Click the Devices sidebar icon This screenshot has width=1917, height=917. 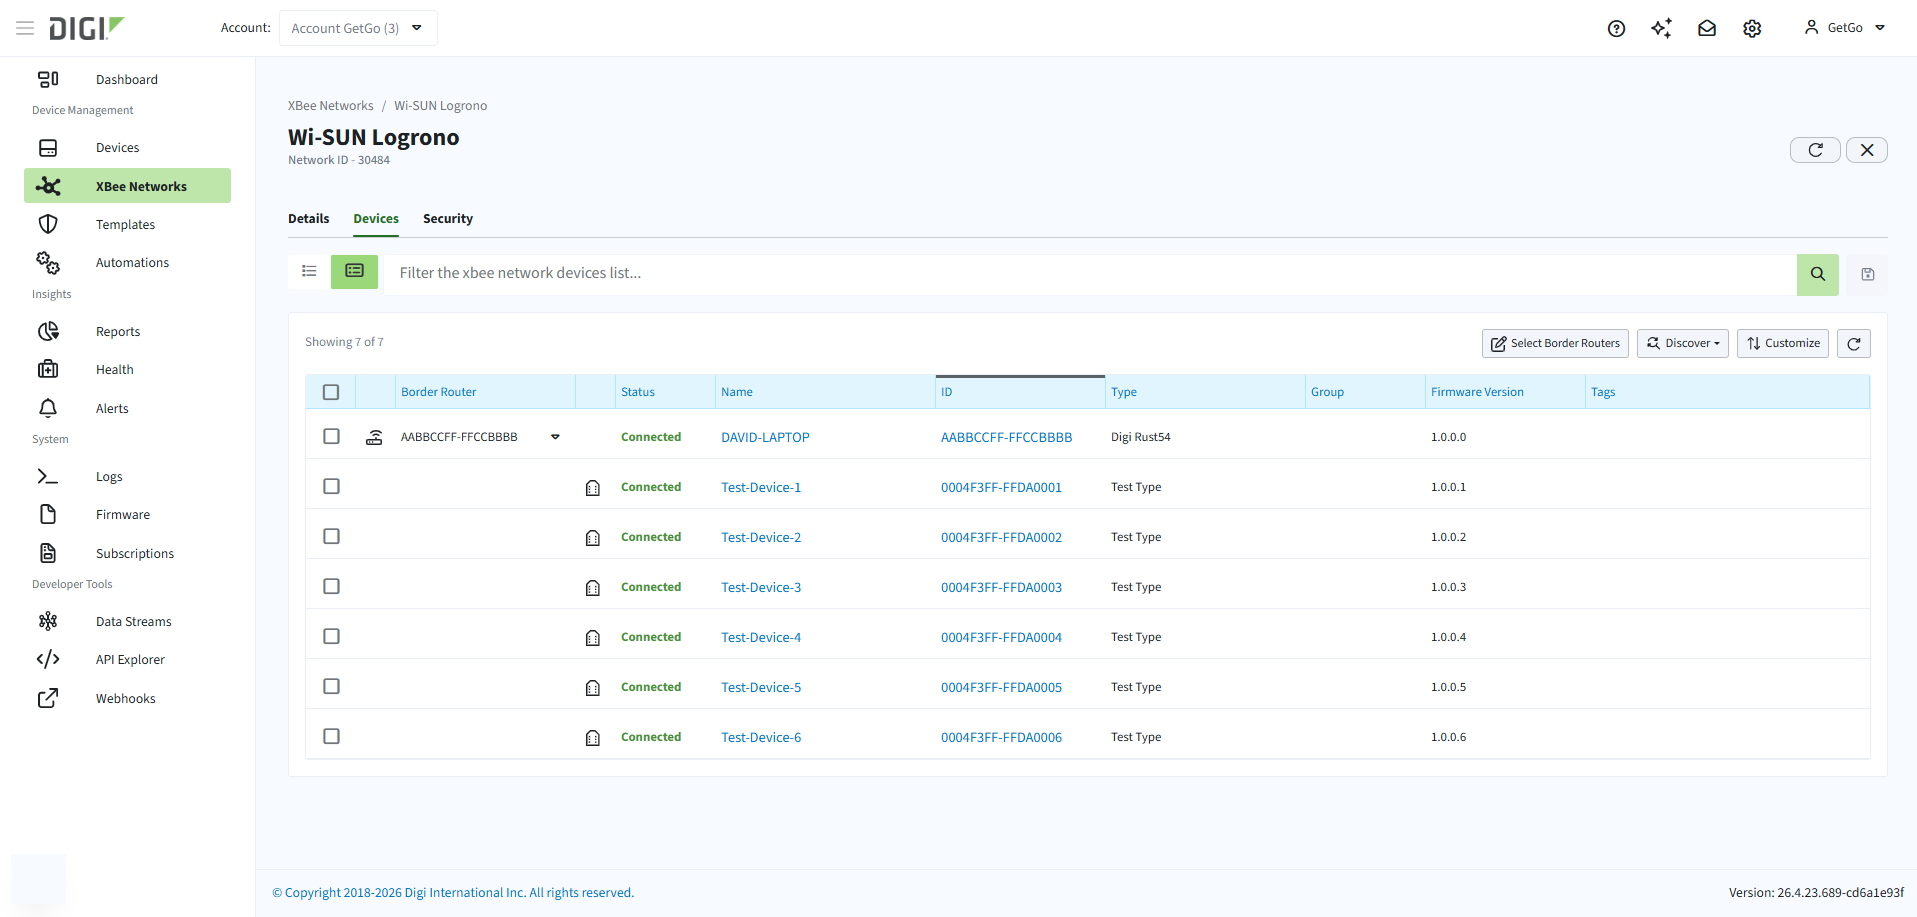pos(48,148)
